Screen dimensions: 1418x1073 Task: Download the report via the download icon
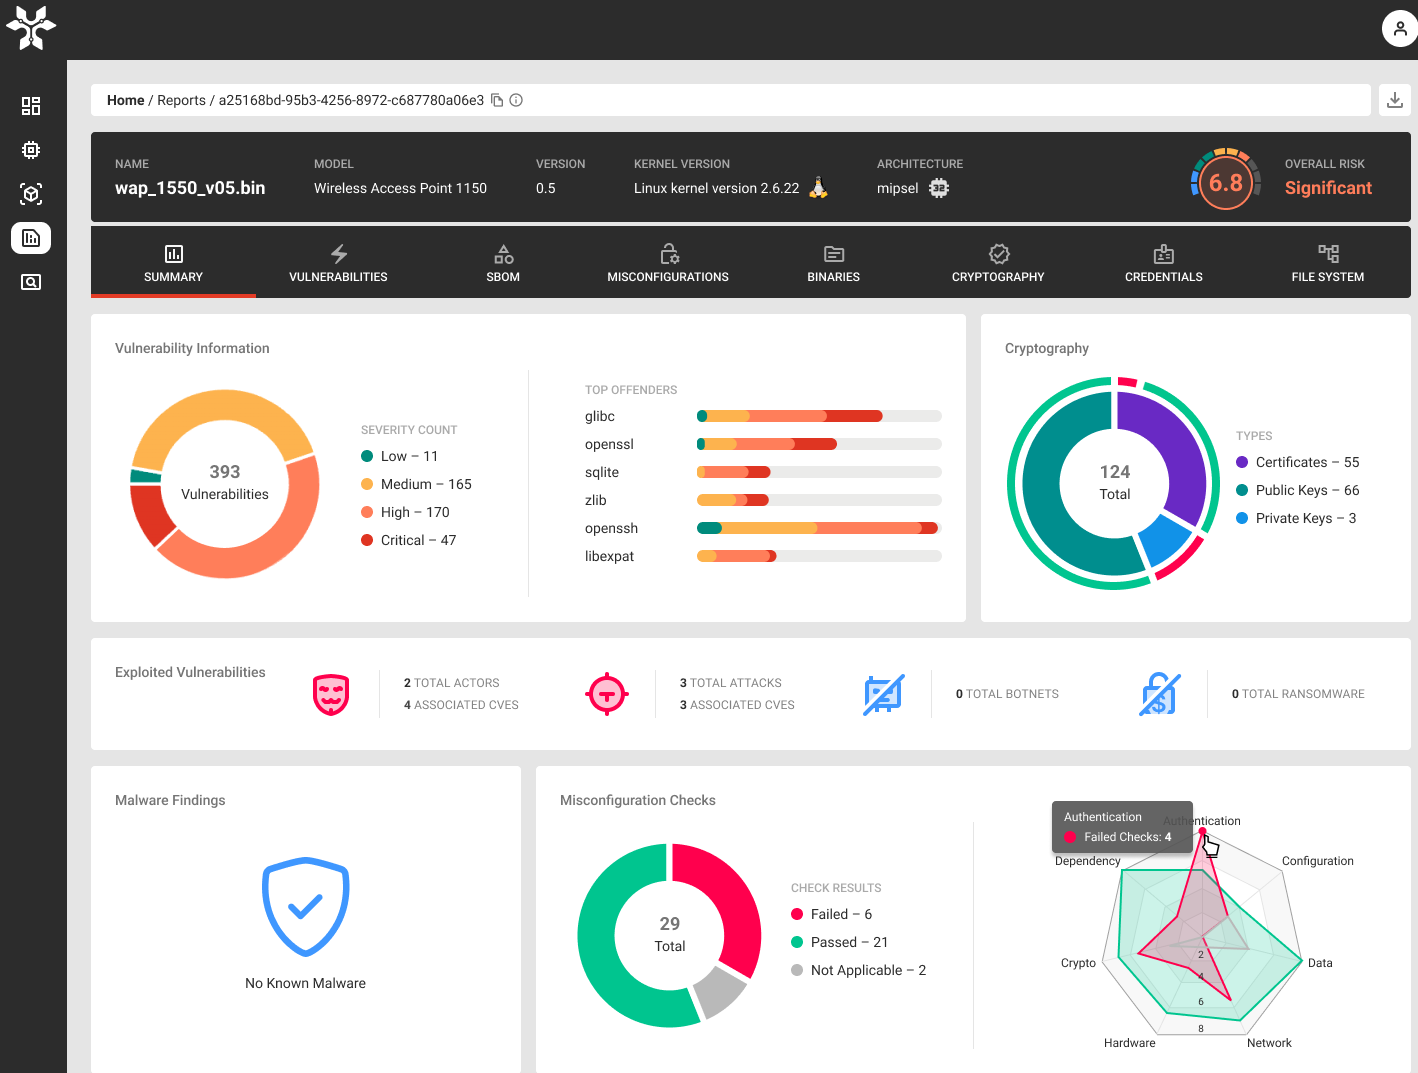coord(1395,100)
